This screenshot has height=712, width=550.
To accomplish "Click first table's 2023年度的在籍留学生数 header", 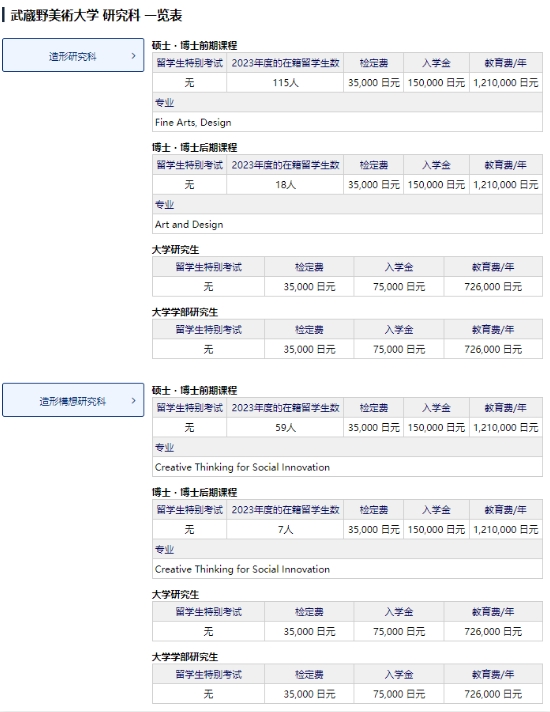I will pyautogui.click(x=285, y=63).
